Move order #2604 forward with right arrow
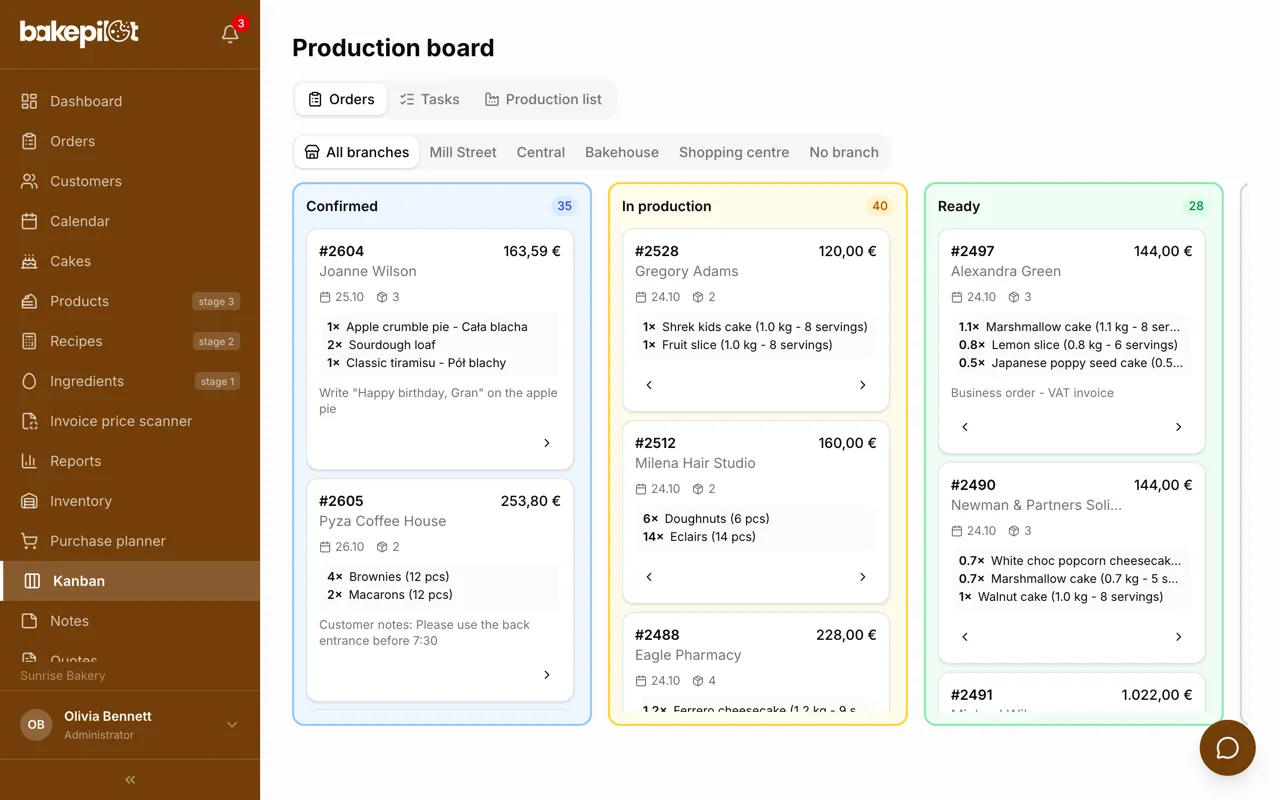 click(547, 443)
